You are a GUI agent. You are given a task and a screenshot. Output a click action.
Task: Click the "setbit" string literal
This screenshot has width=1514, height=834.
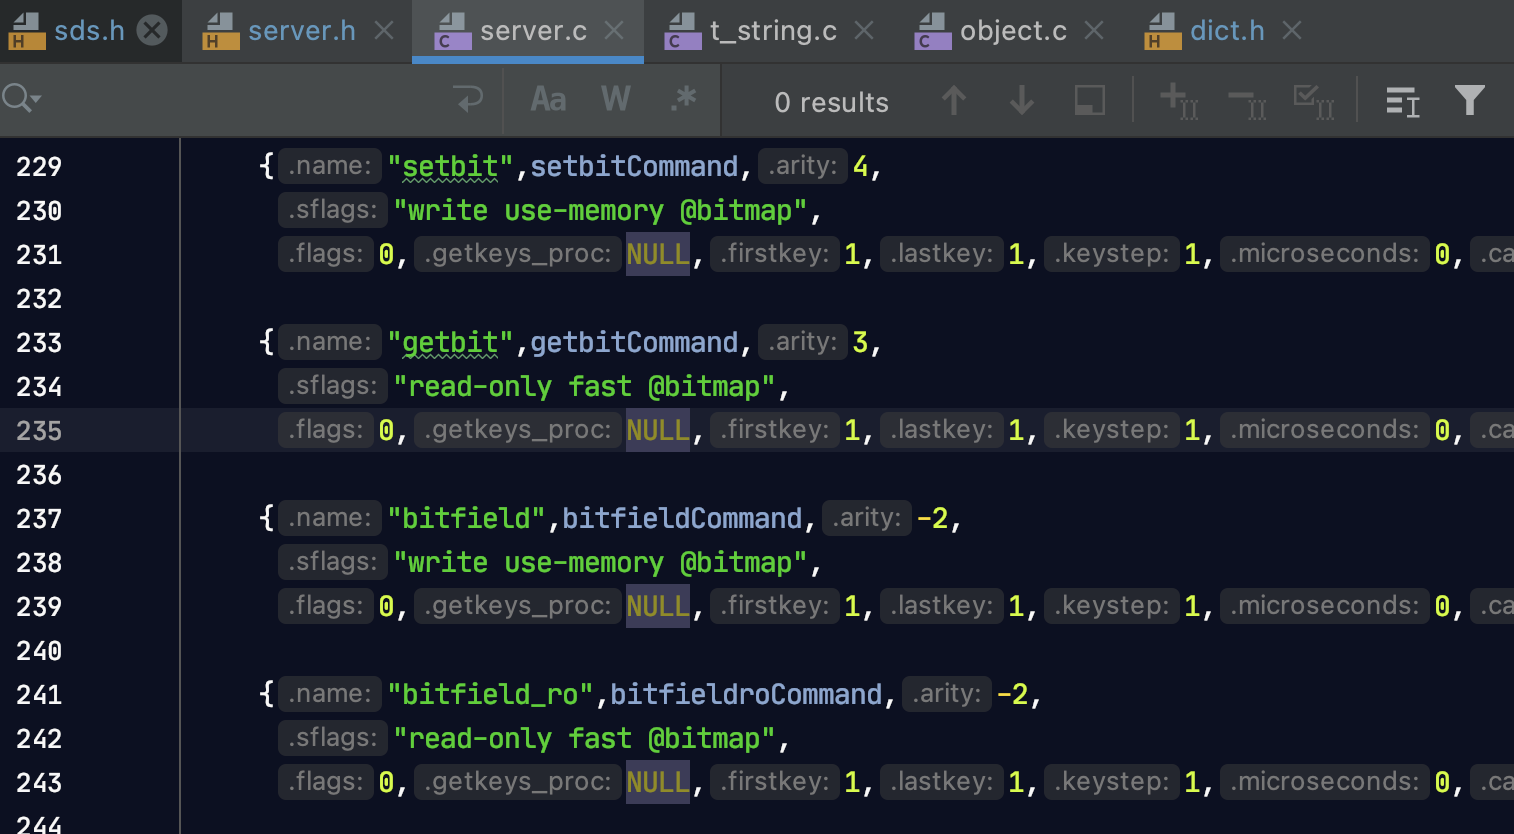point(450,167)
